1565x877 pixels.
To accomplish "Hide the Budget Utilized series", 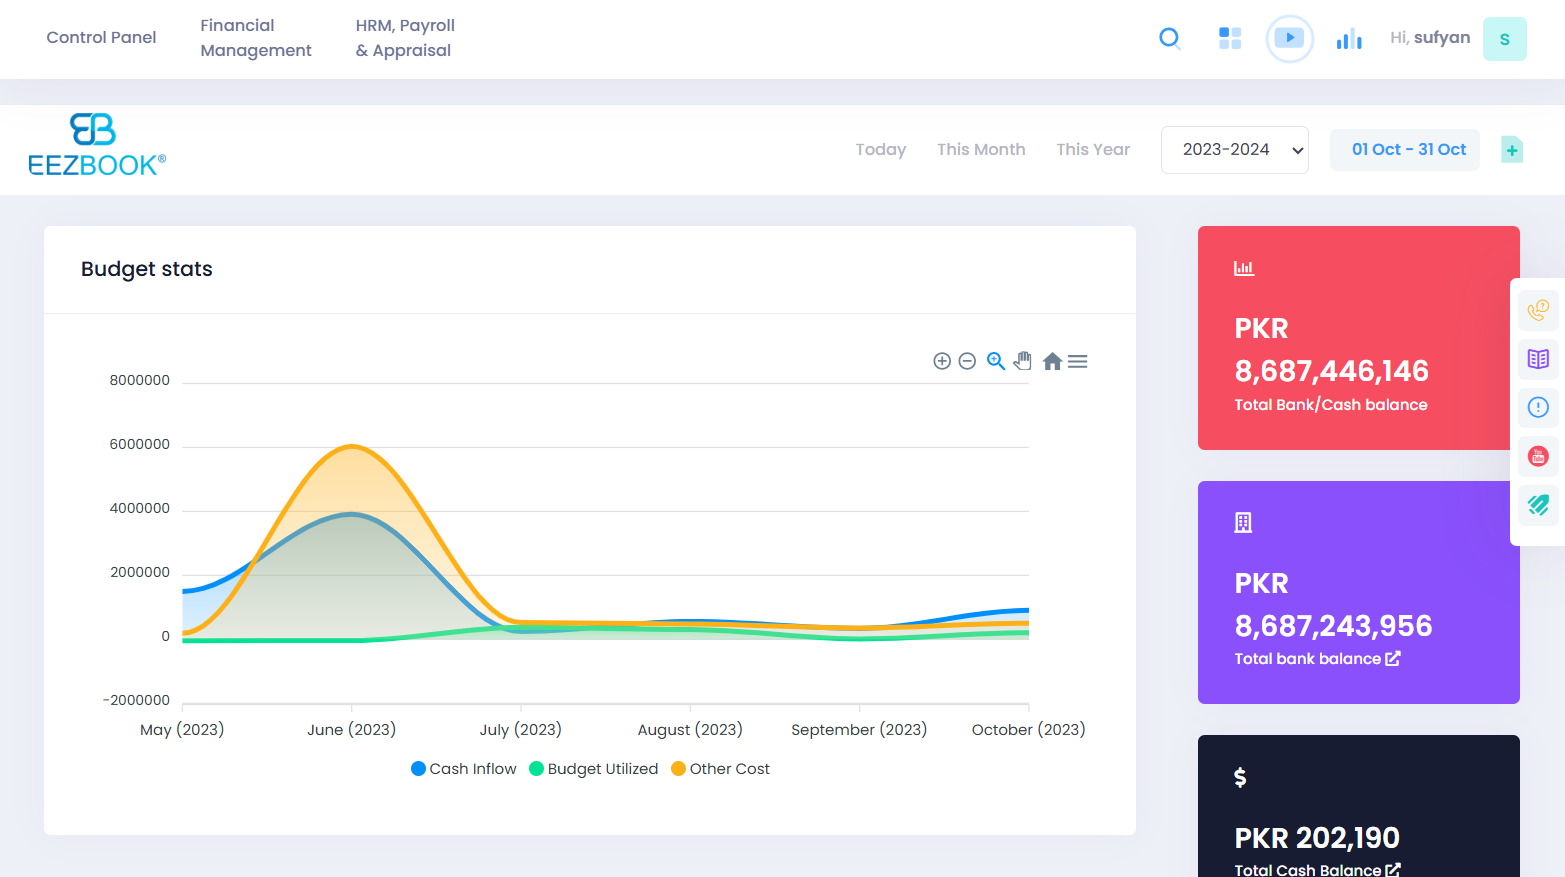I will 593,768.
